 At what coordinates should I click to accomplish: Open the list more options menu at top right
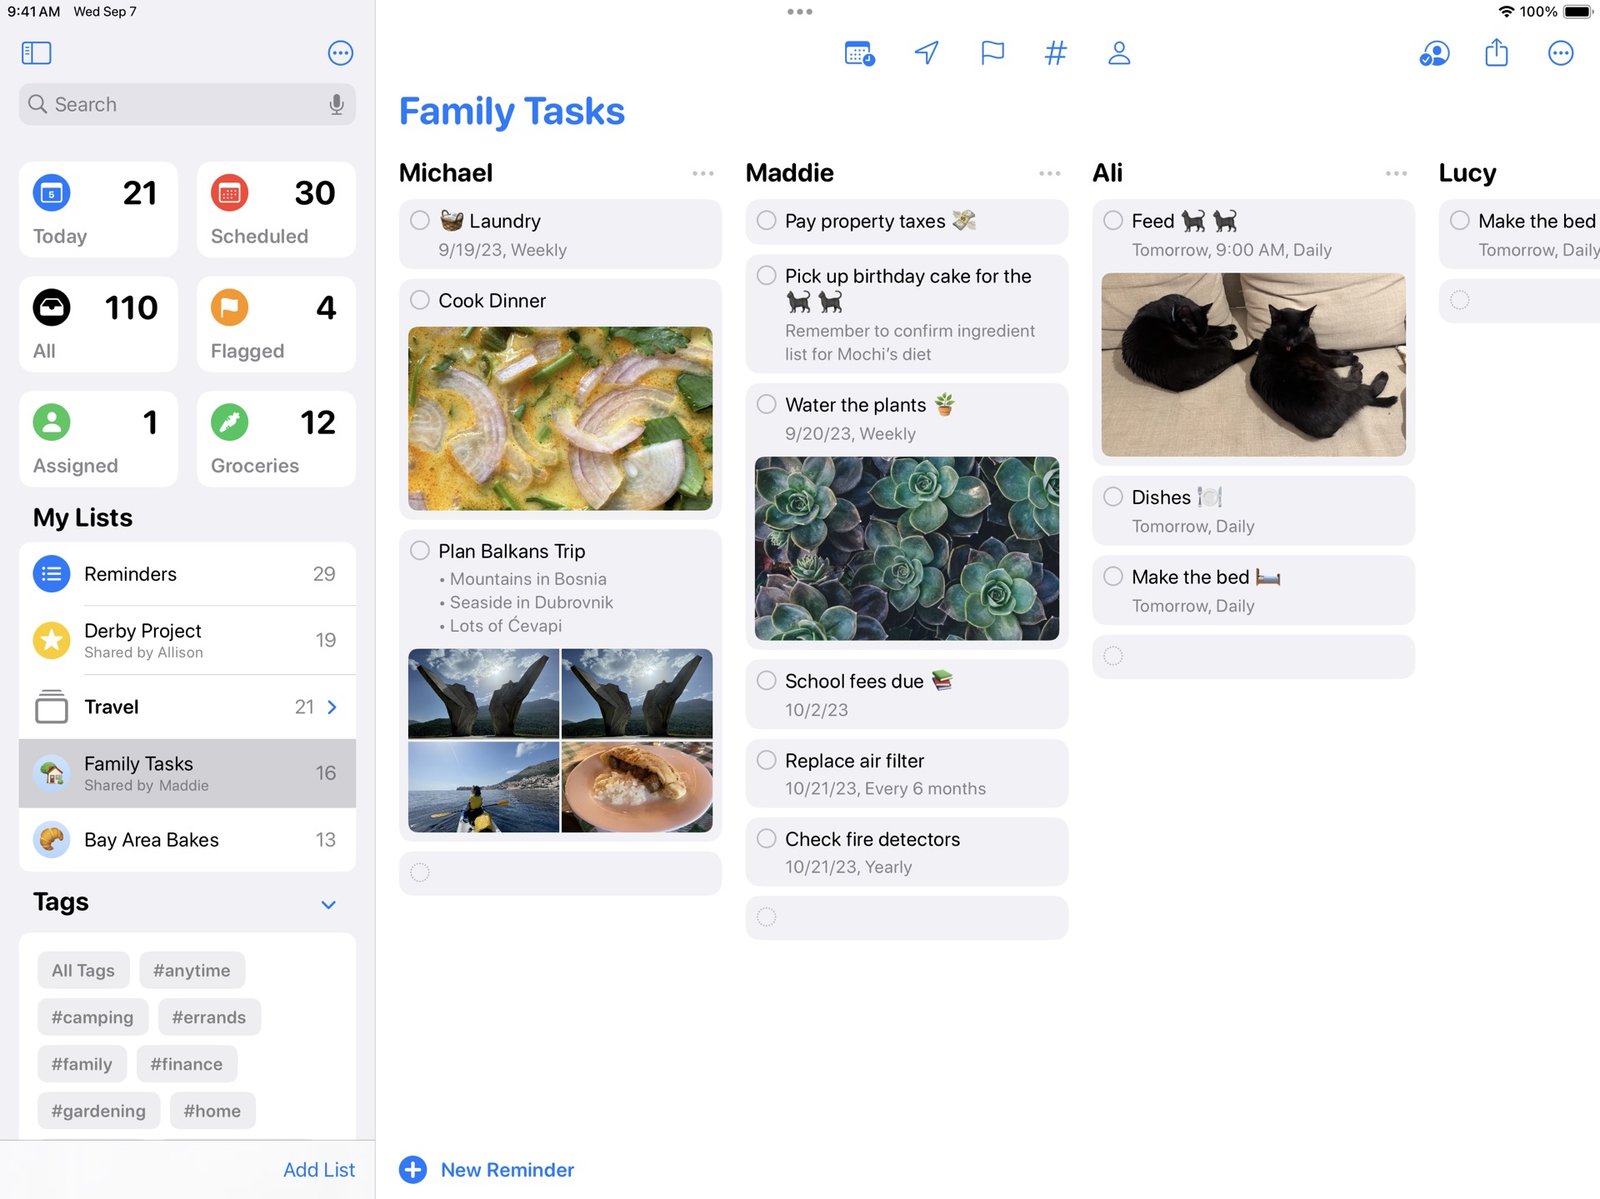1560,53
